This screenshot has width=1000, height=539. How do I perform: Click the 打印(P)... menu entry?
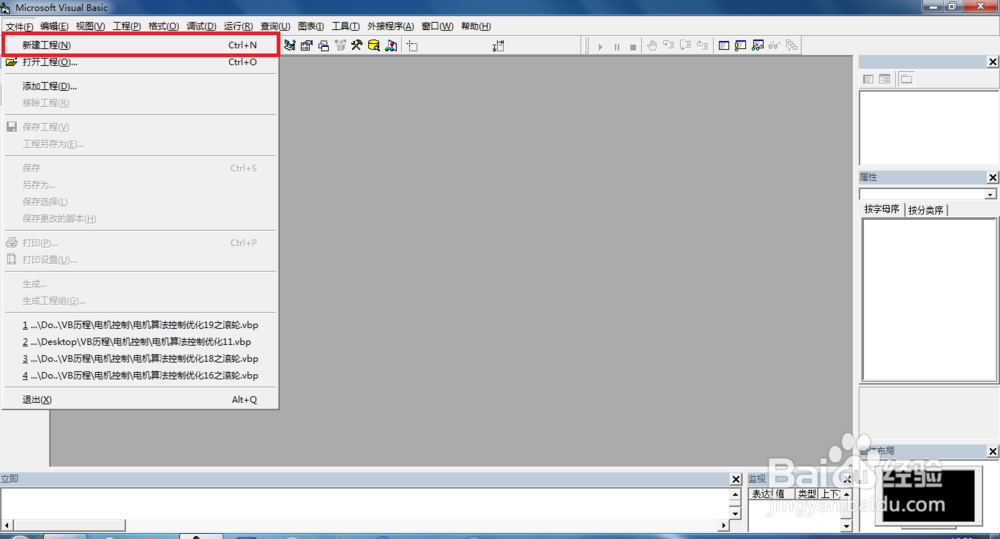(x=140, y=243)
